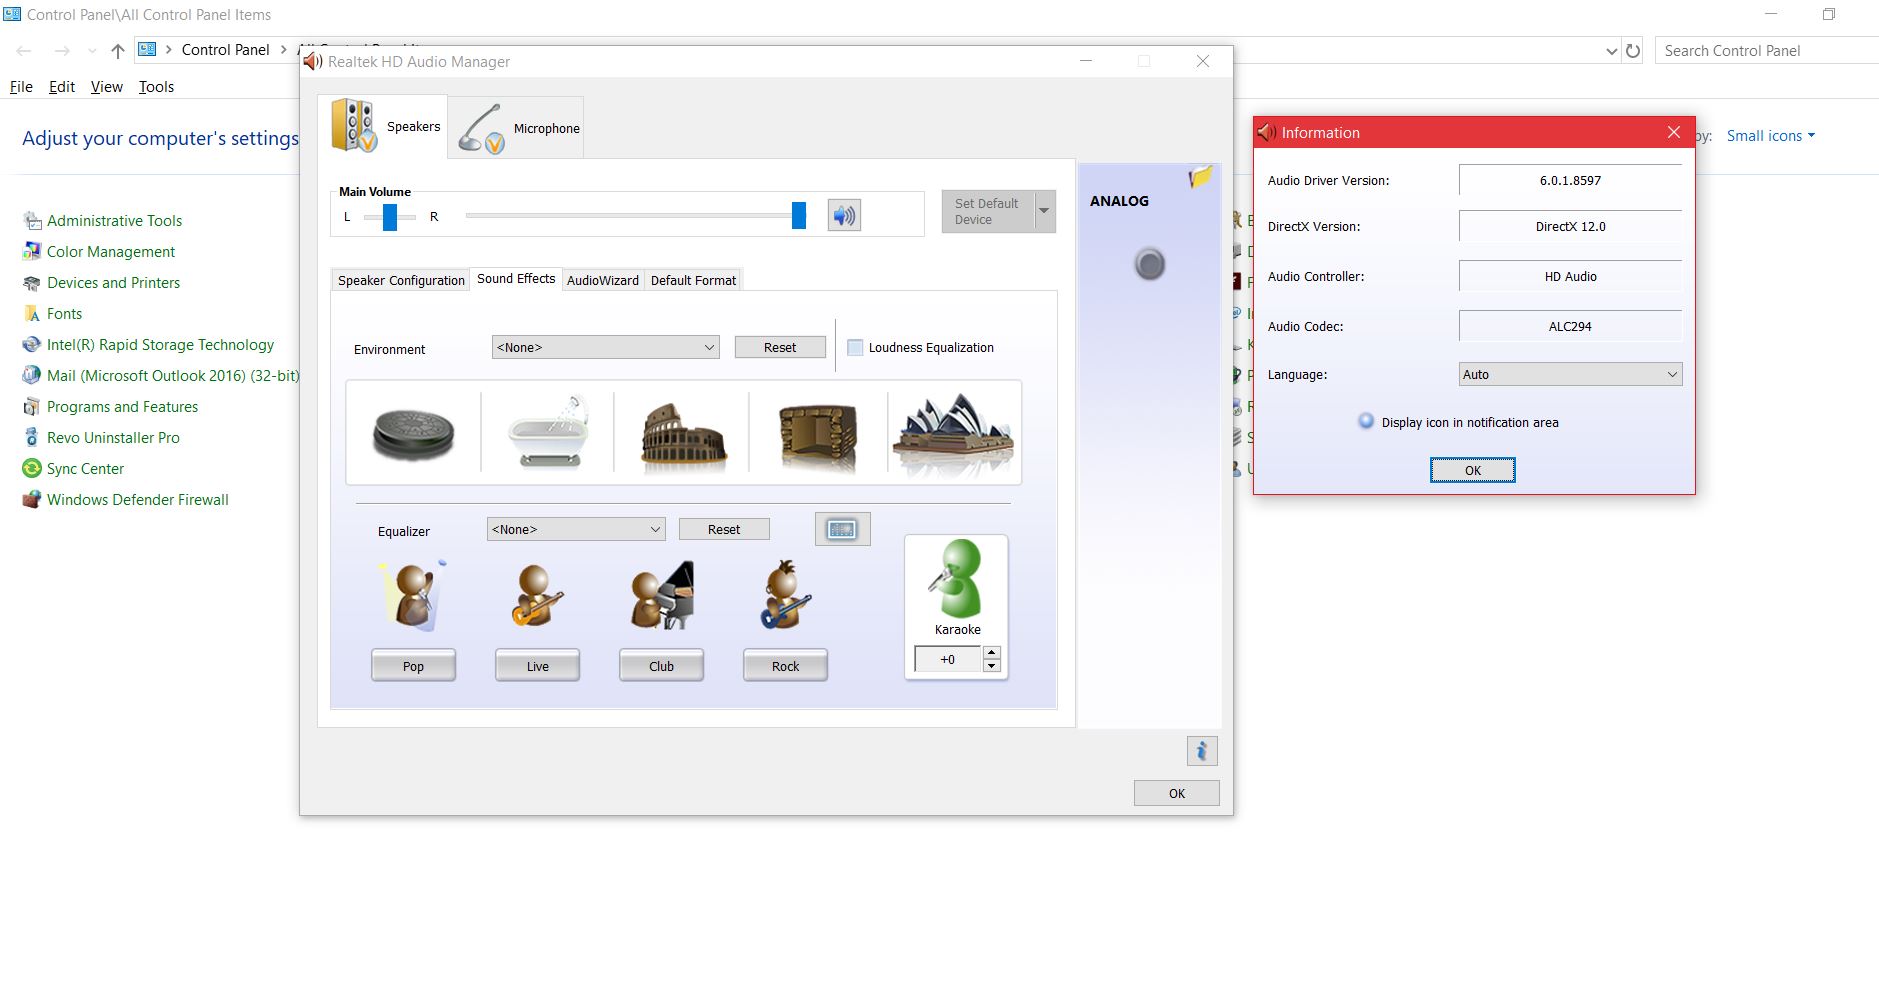
Task: Click the Pop singer equalizer icon
Action: tap(413, 596)
